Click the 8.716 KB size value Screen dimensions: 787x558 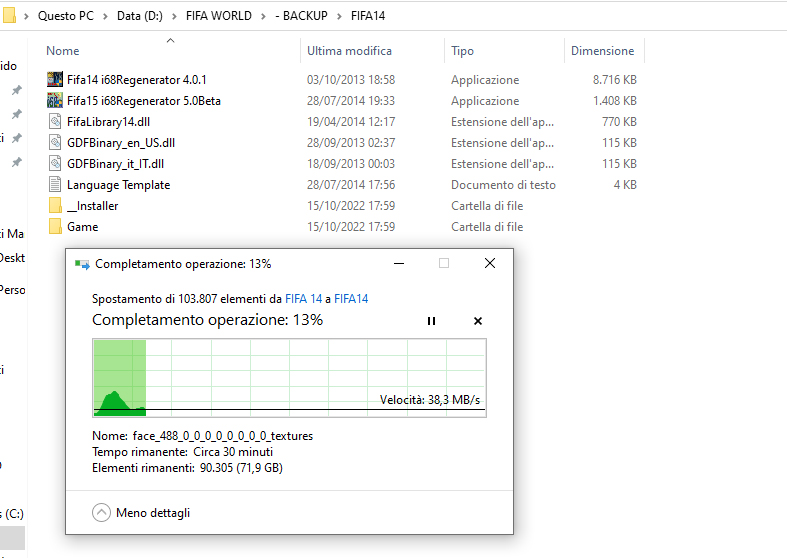614,80
